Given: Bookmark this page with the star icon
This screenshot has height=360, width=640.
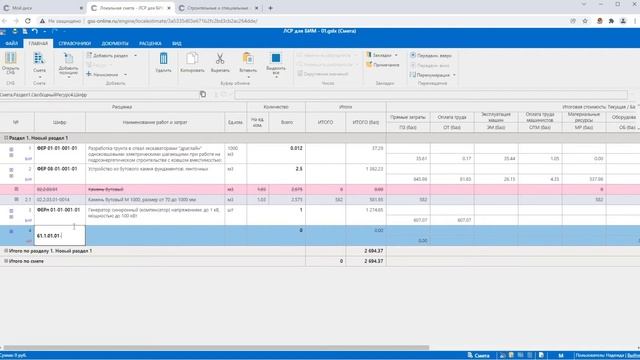Looking at the screenshot, I should (x=585, y=21).
